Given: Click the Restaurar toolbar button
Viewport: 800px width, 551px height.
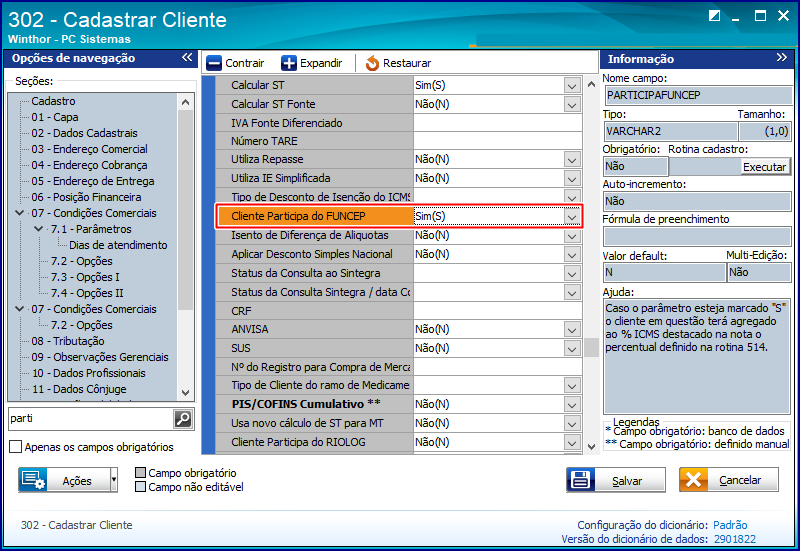Looking at the screenshot, I should (398, 63).
